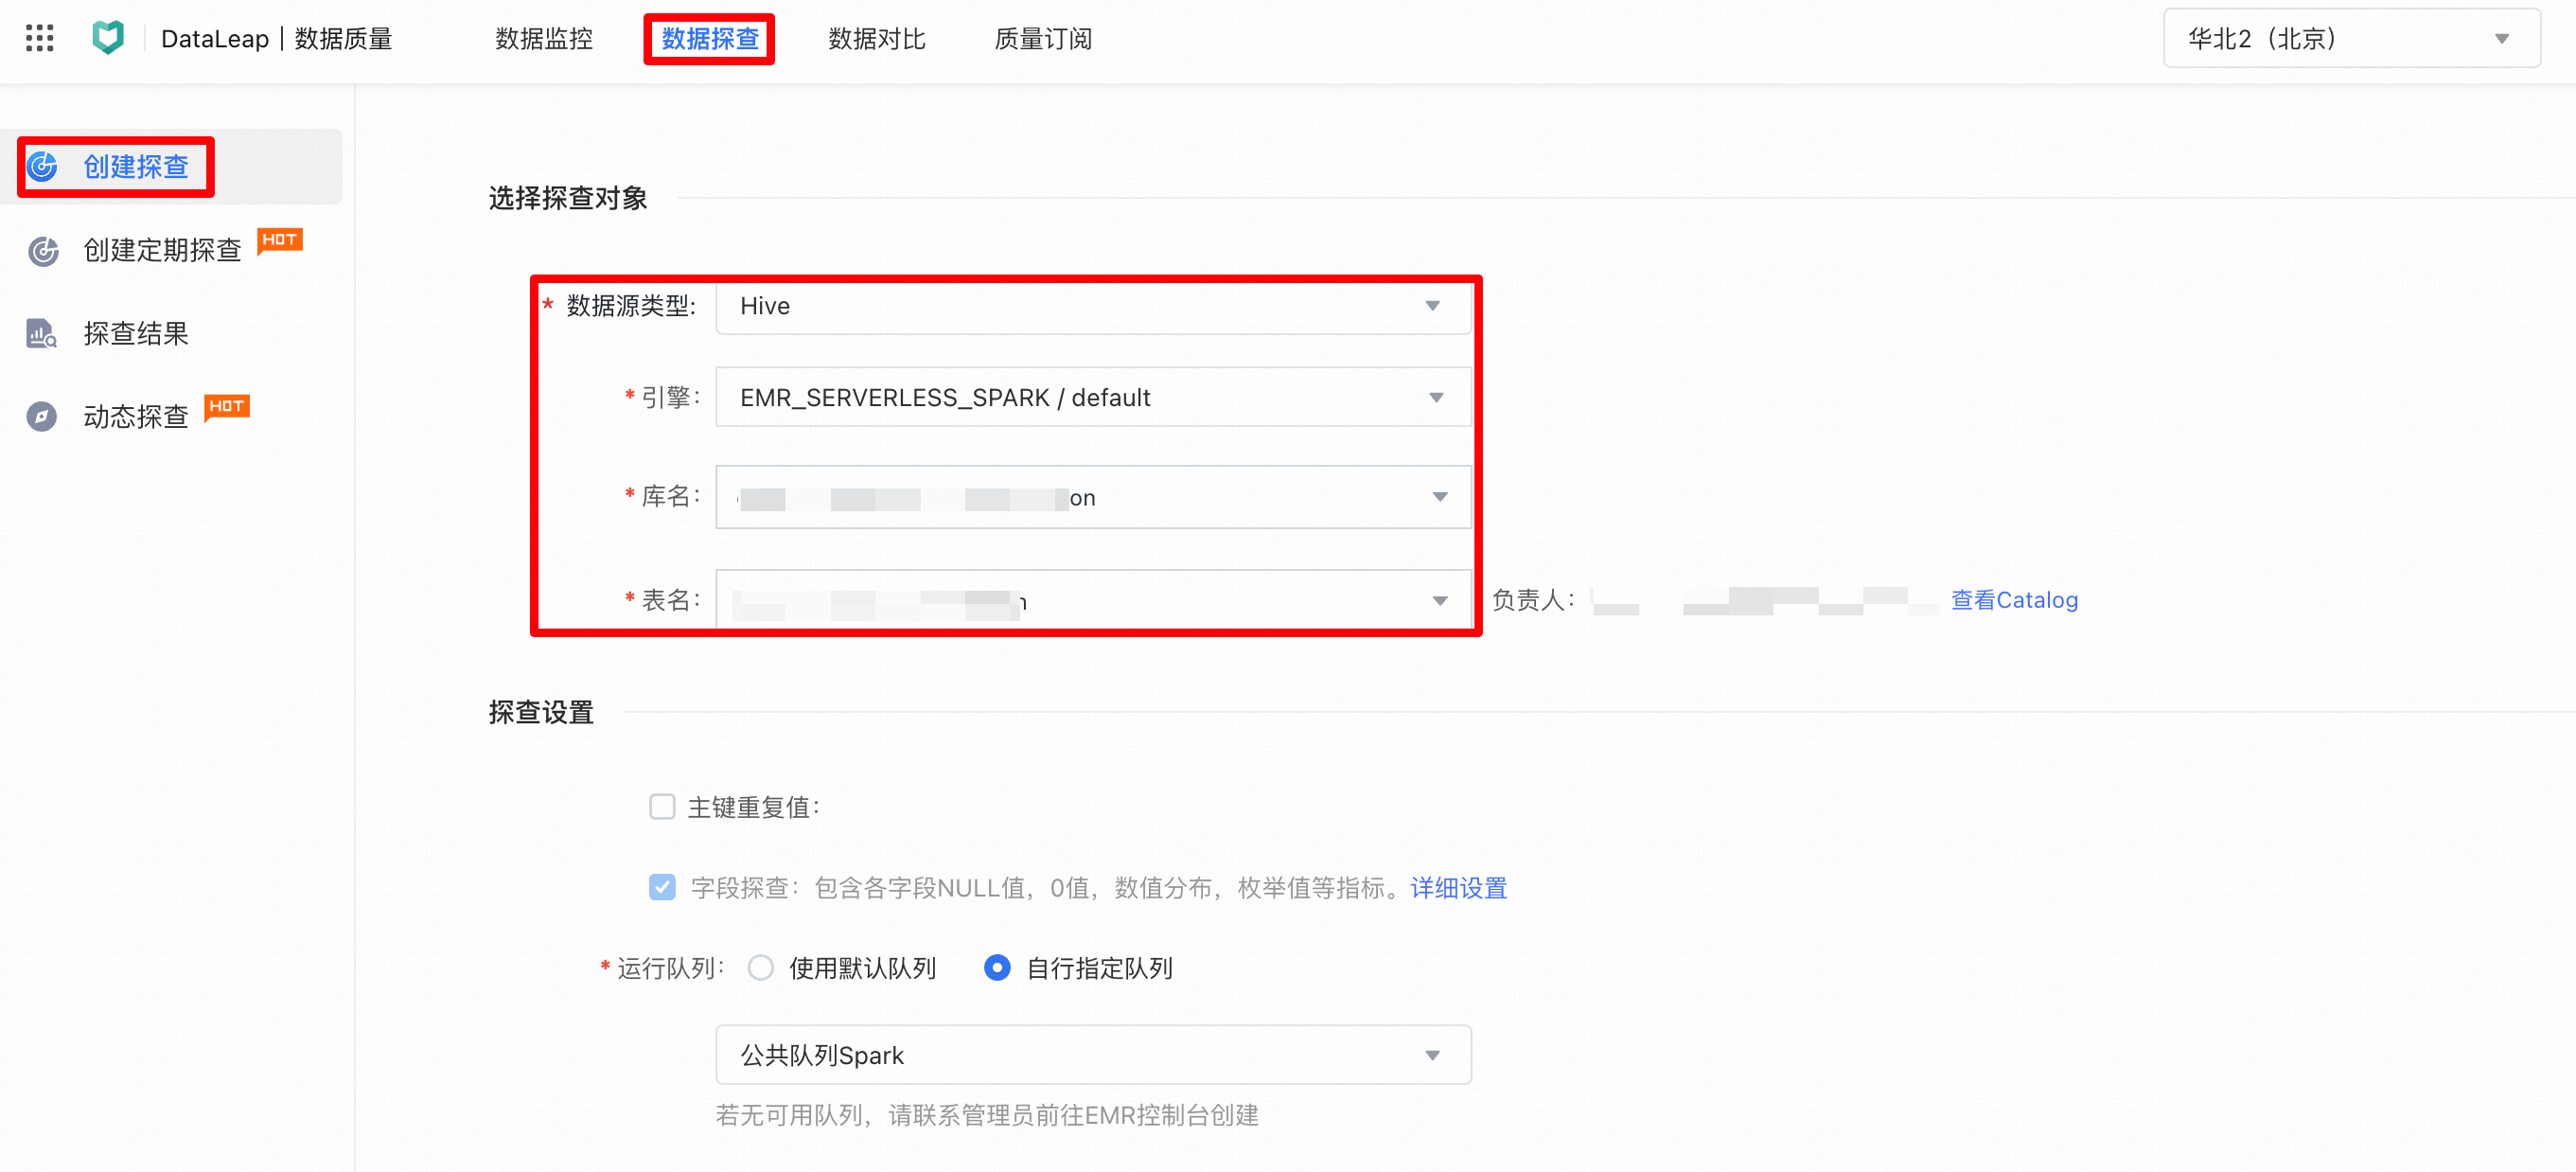The width and height of the screenshot is (2576, 1172).
Task: Open the 详细设置 link
Action: tap(1458, 887)
